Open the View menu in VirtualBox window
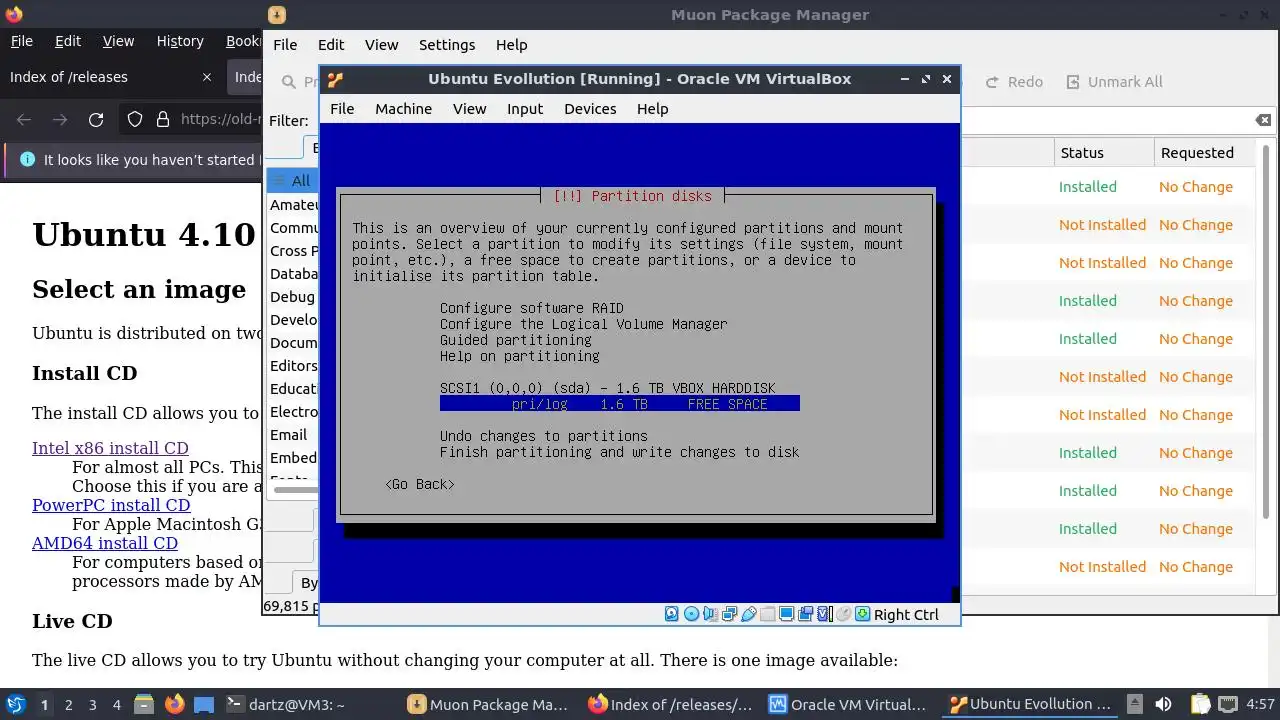 (x=469, y=109)
